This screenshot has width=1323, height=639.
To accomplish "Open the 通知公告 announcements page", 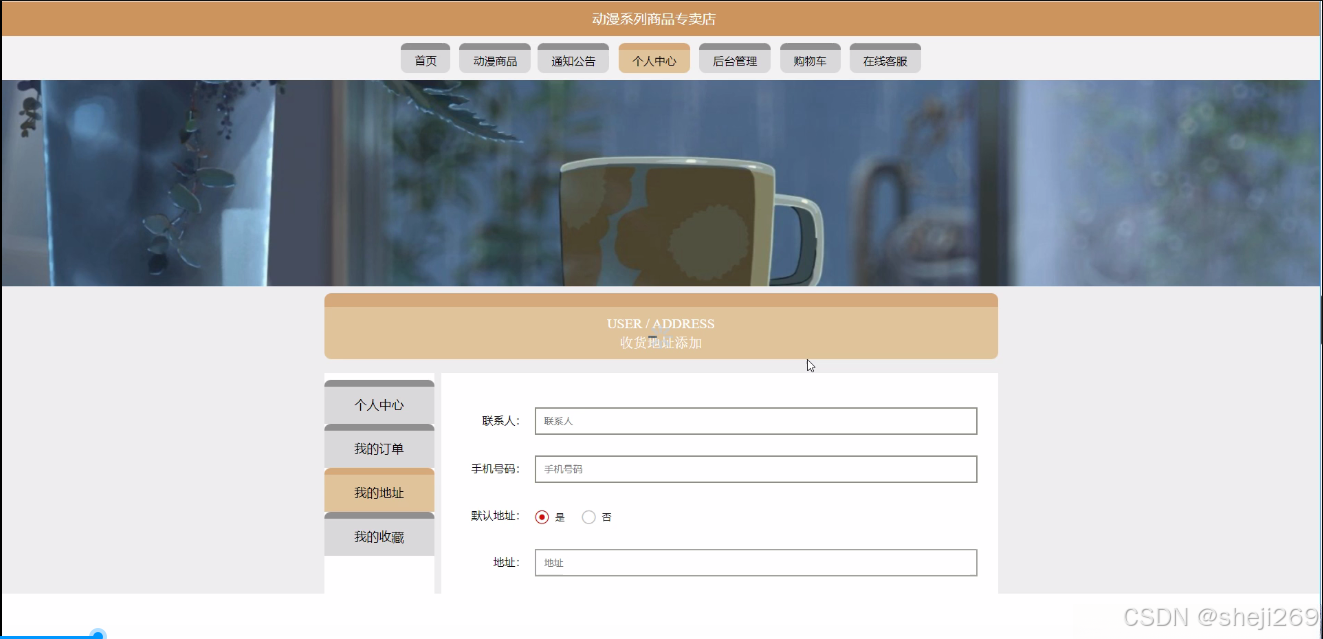I will (x=573, y=58).
